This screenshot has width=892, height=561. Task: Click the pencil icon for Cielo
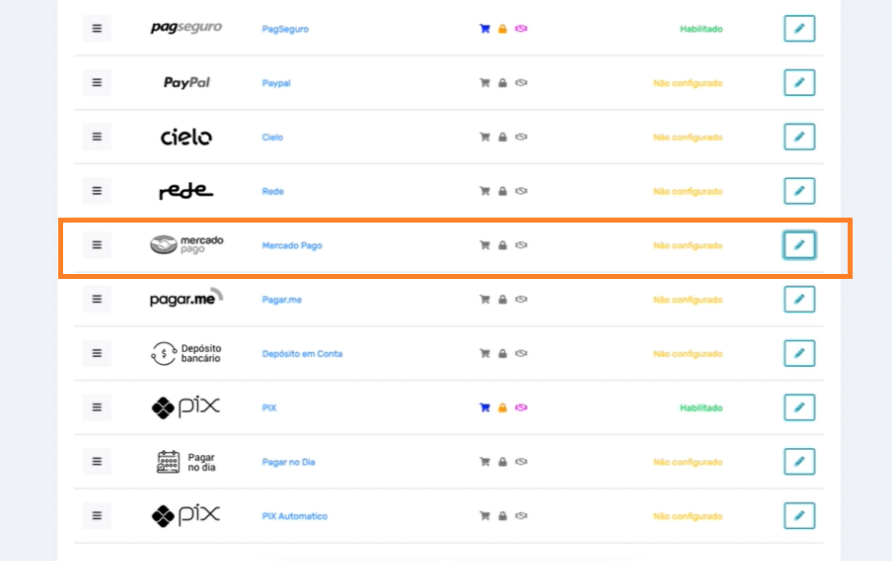pos(799,137)
